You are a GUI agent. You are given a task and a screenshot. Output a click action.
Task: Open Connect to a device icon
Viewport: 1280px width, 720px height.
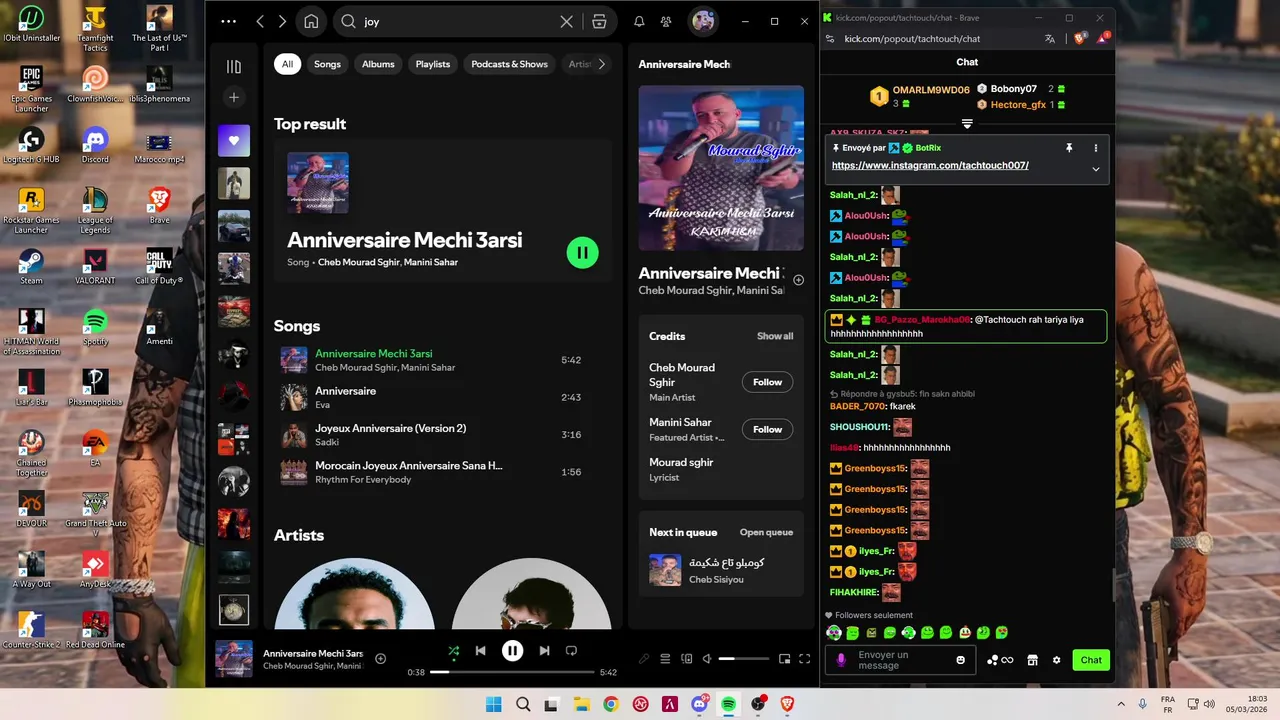tap(686, 659)
